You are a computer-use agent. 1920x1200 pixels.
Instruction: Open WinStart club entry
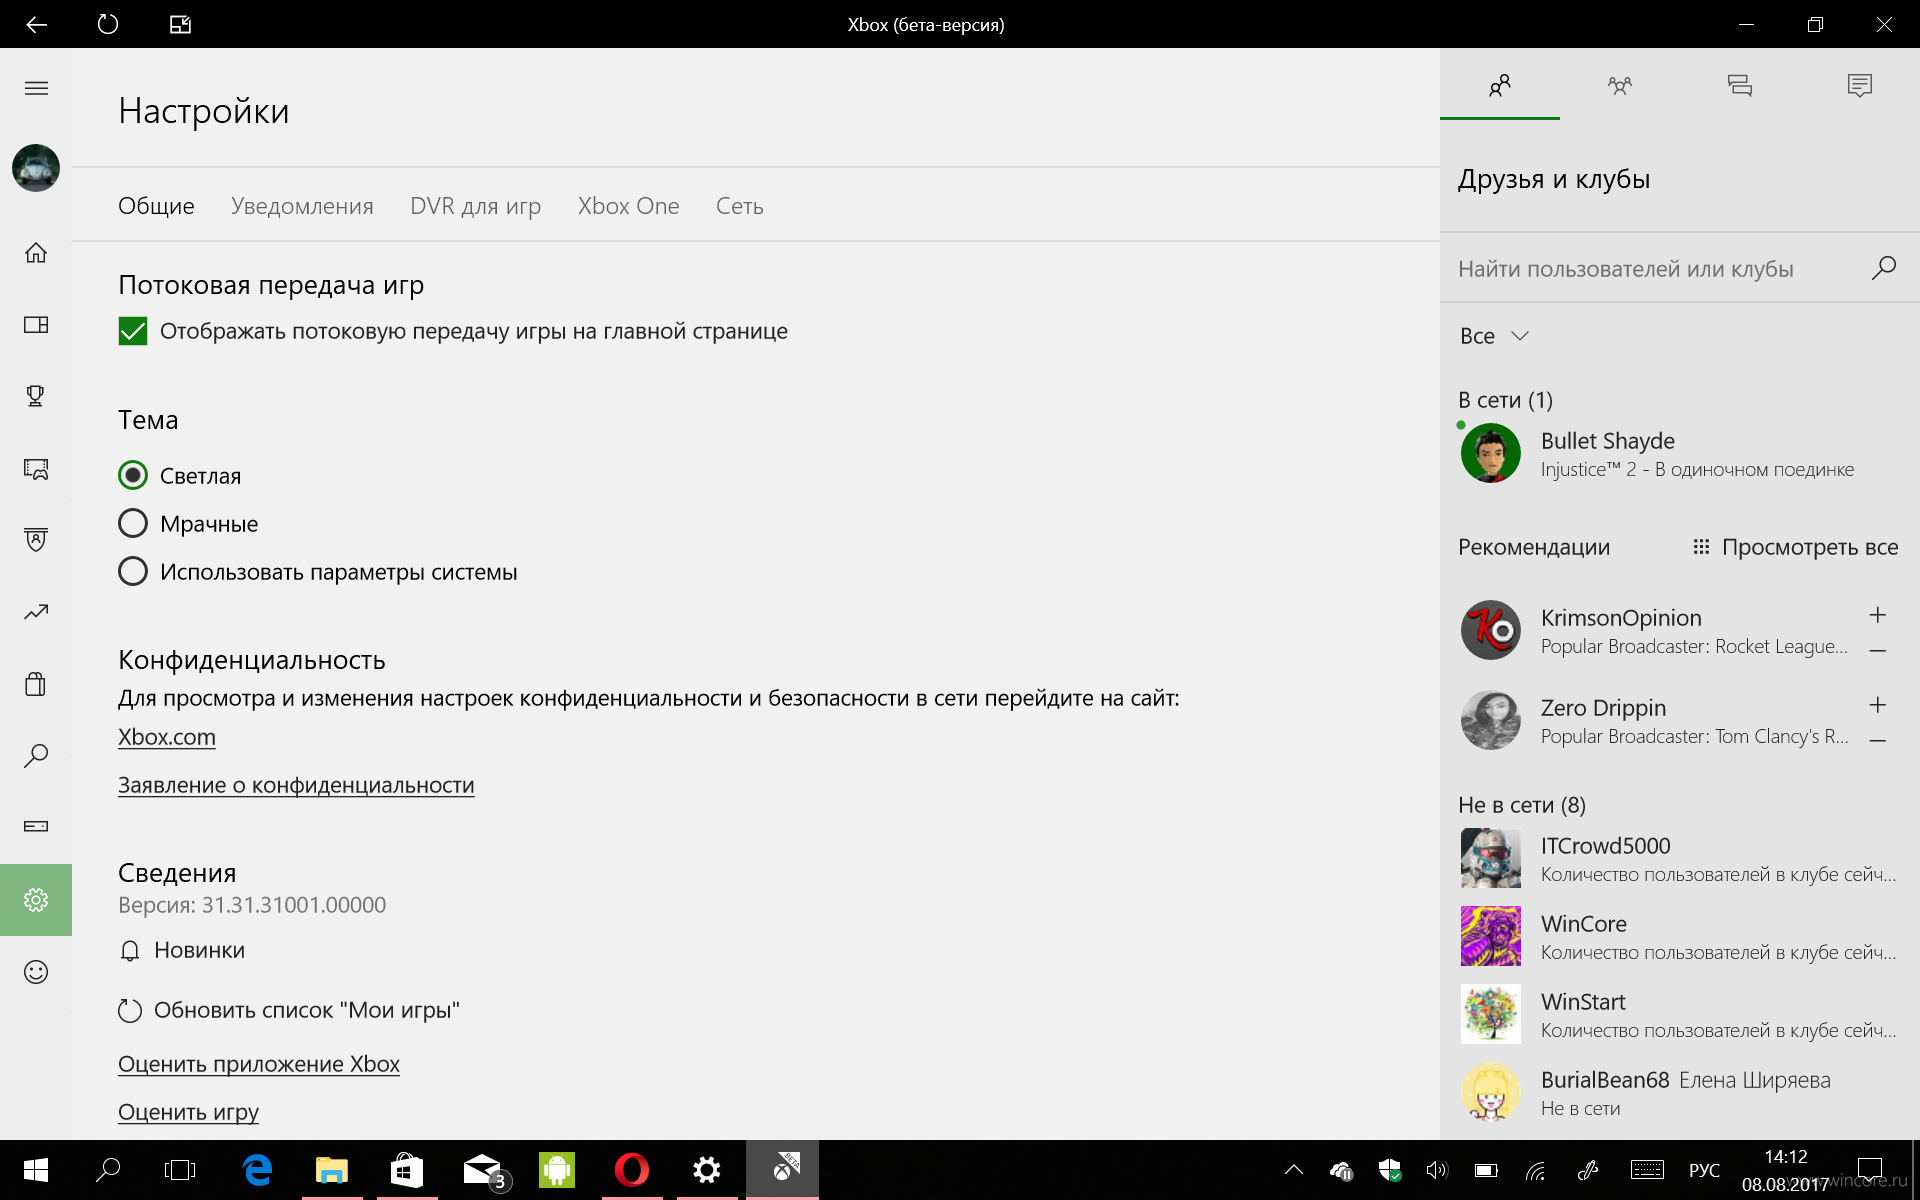click(x=1680, y=1015)
